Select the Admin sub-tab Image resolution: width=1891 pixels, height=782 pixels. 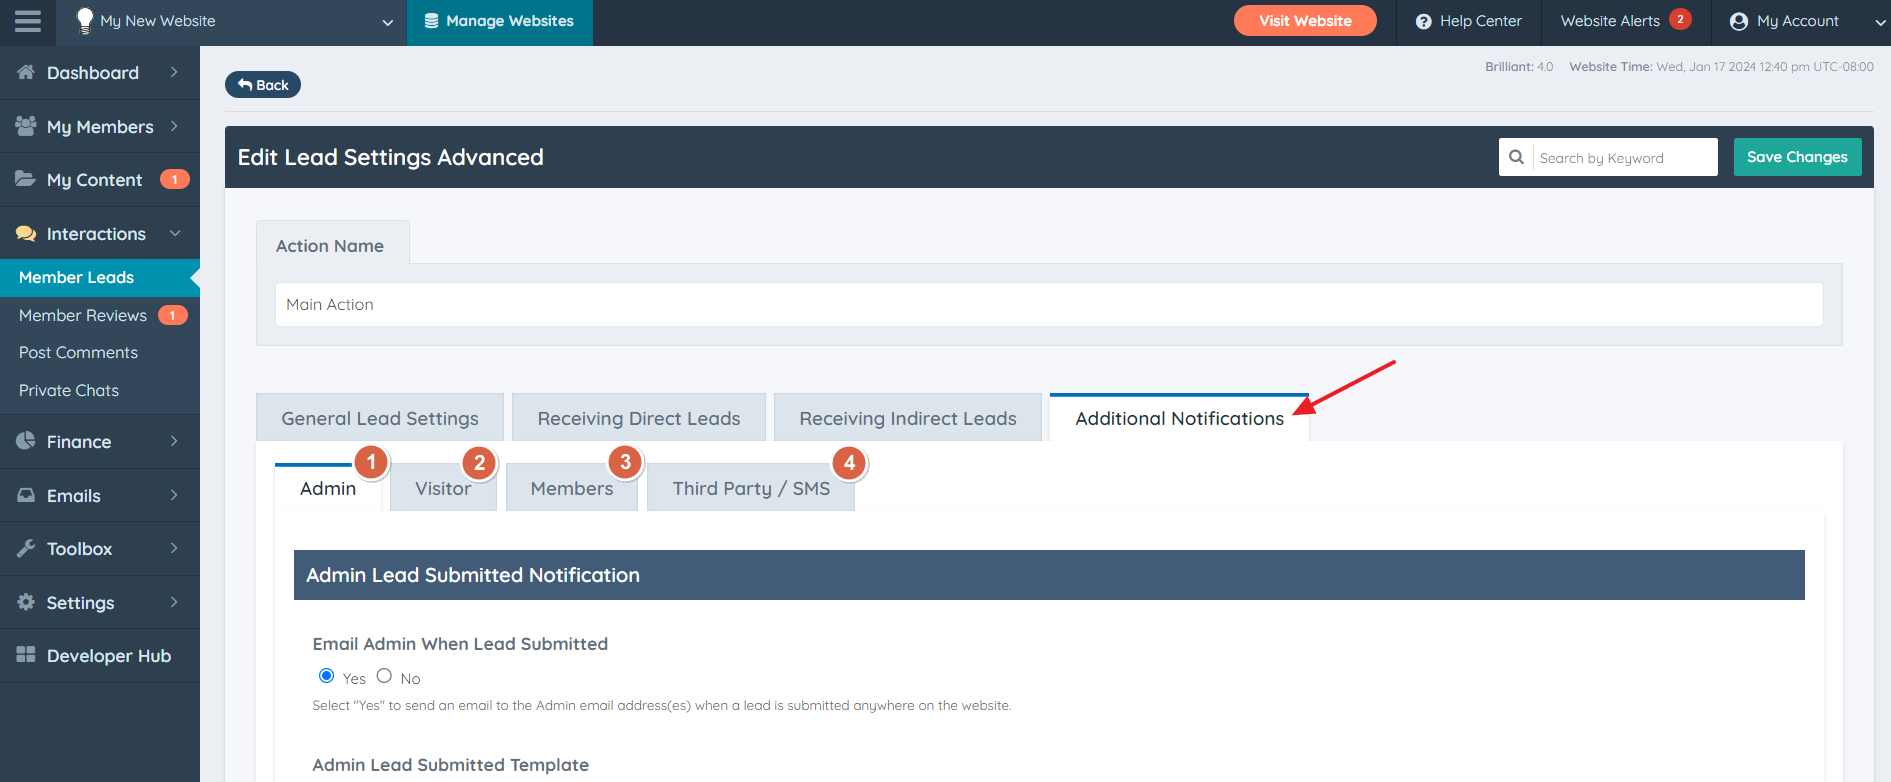tap(328, 488)
